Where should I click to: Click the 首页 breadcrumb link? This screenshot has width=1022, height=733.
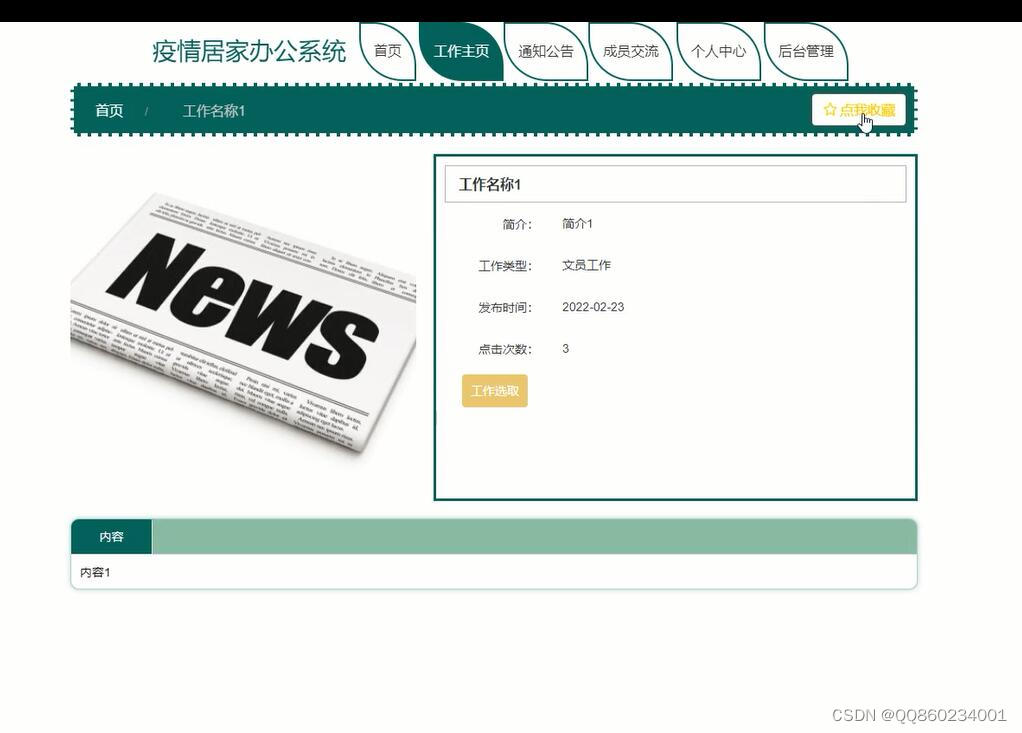109,111
